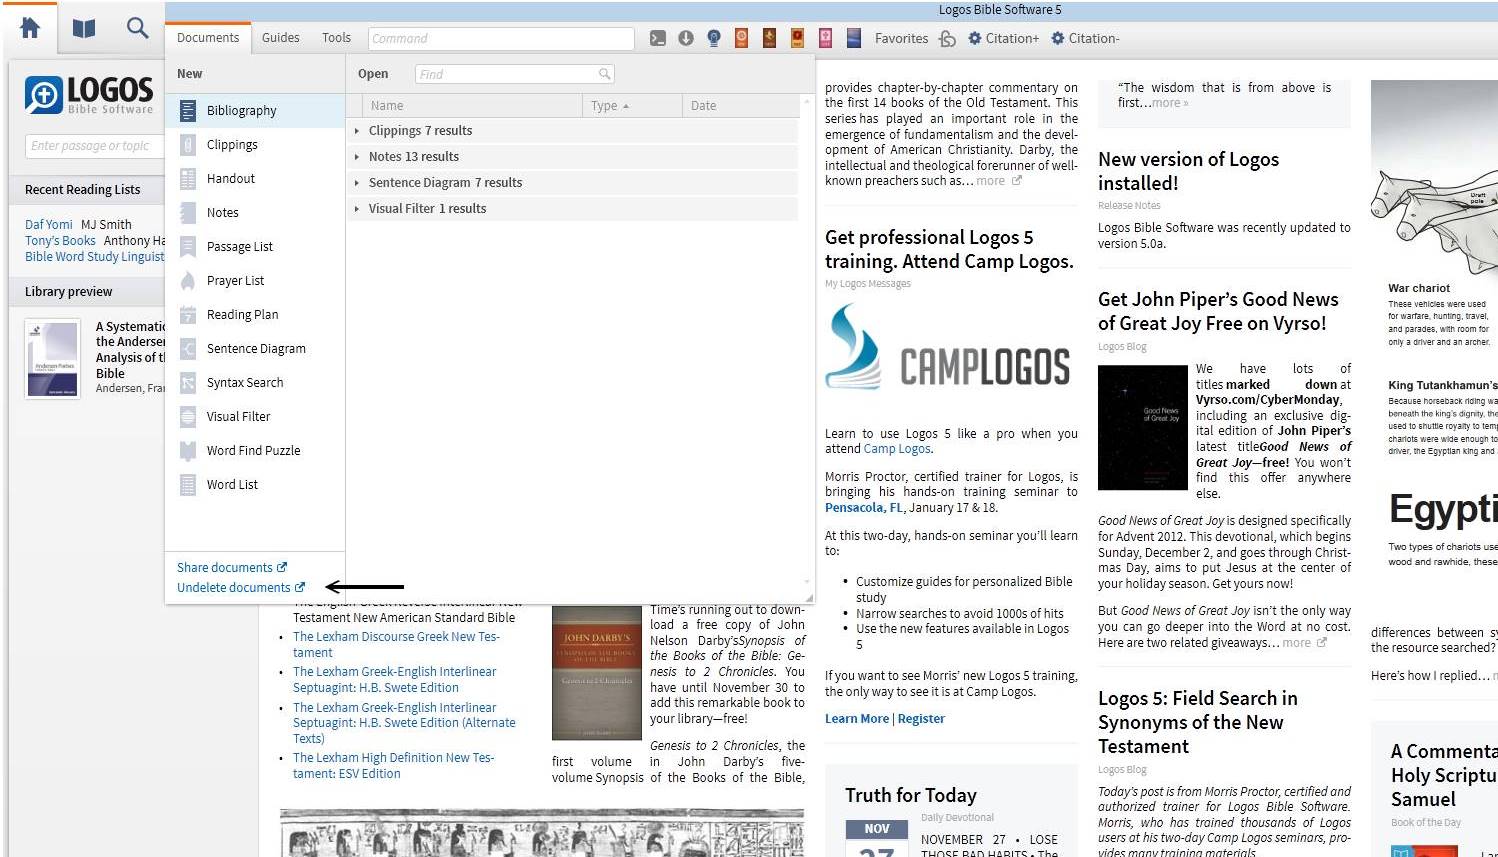Click the Pensacola, FL link
The width and height of the screenshot is (1498, 857).
[x=864, y=507]
